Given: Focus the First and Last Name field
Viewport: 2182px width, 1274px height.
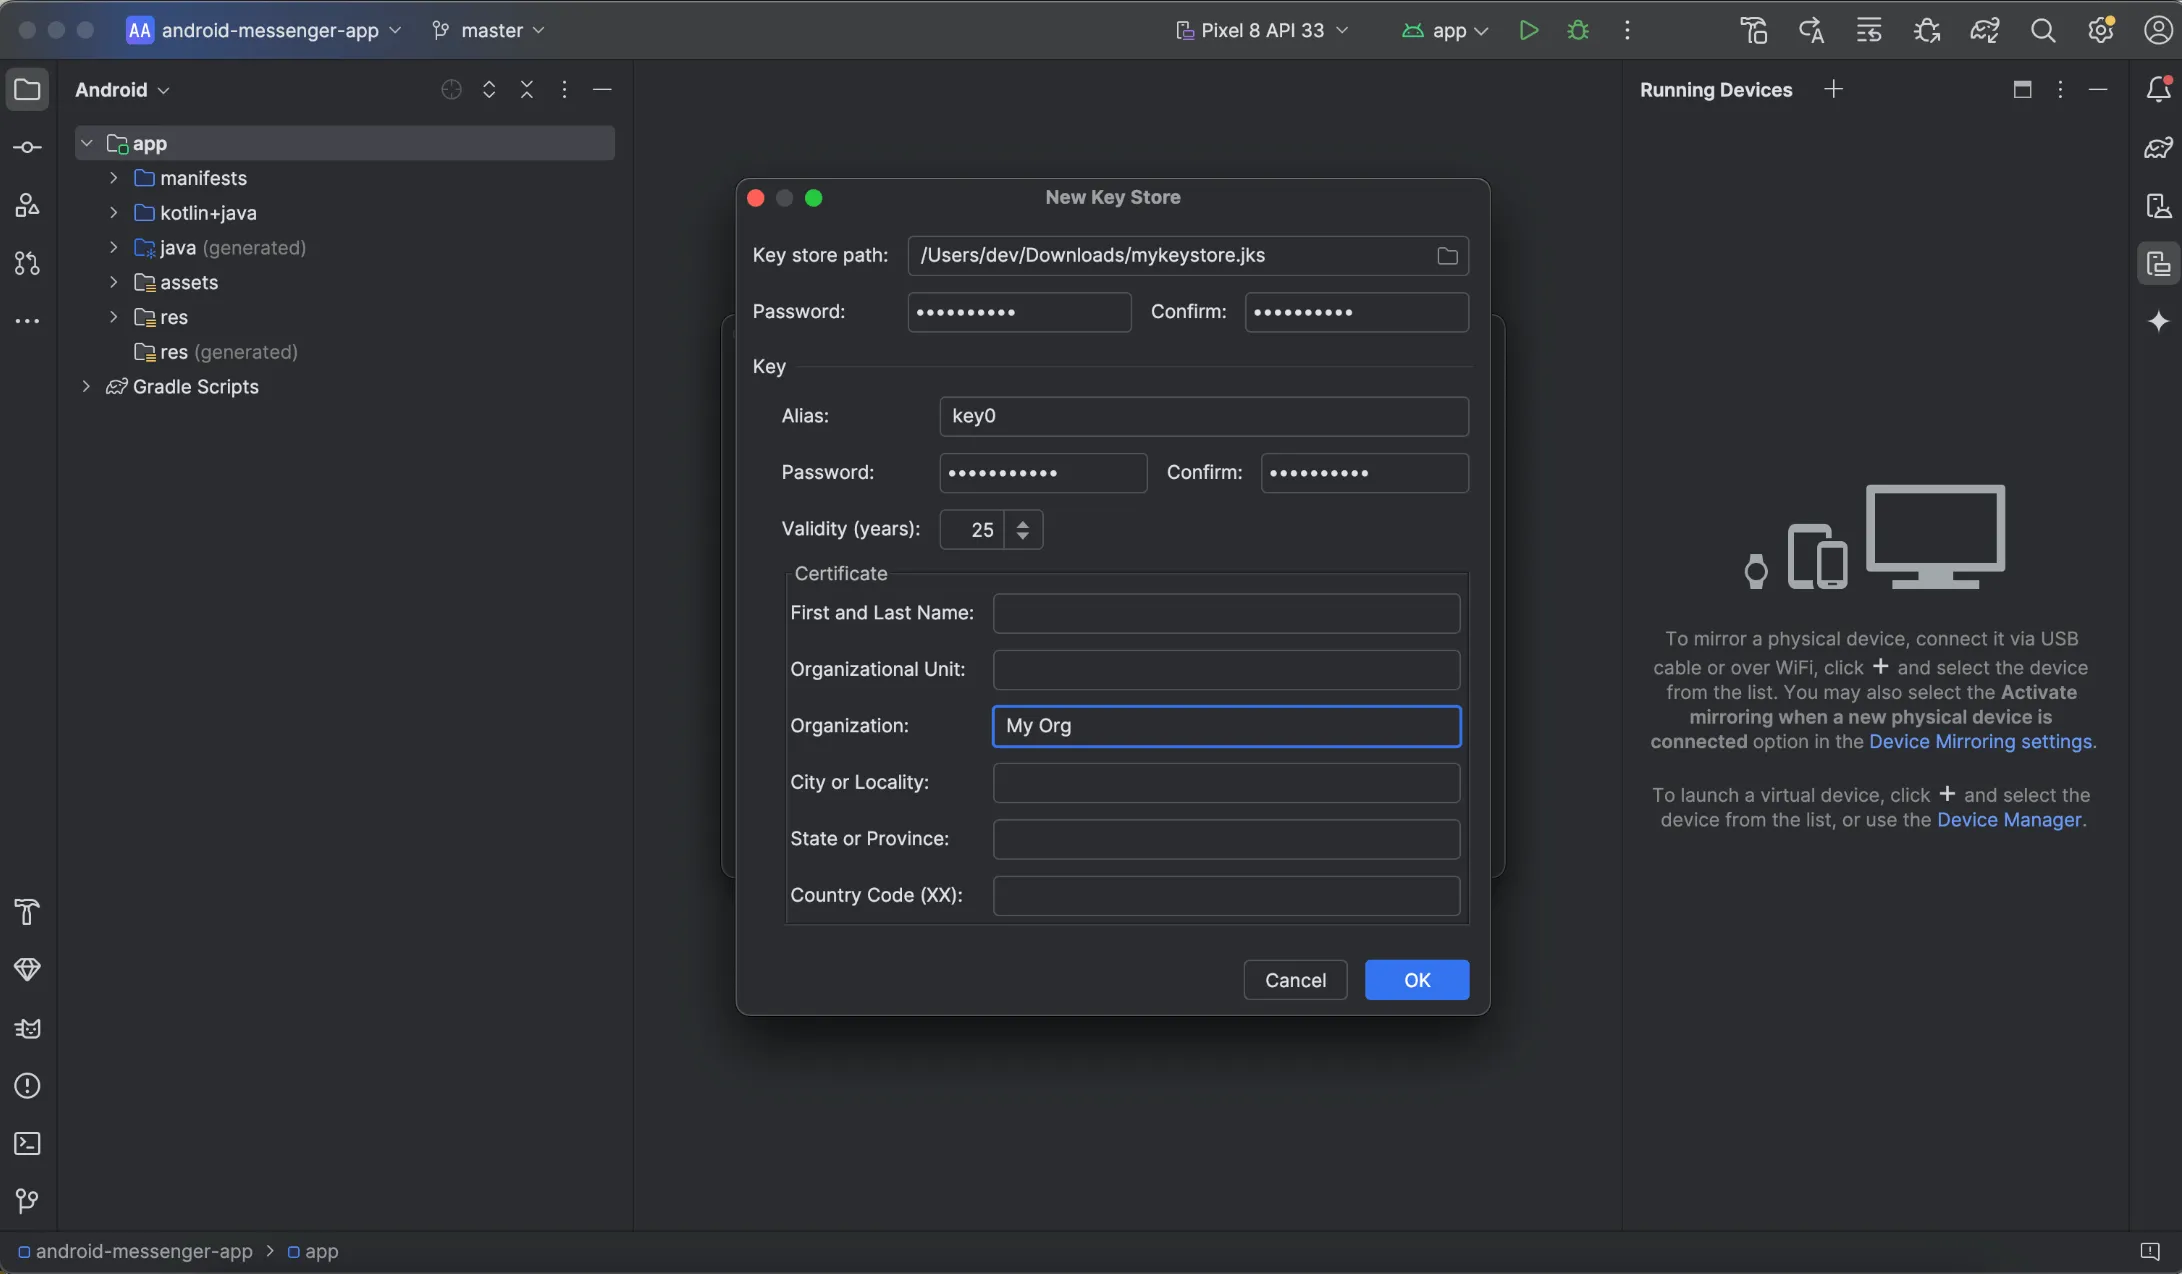Looking at the screenshot, I should point(1226,613).
